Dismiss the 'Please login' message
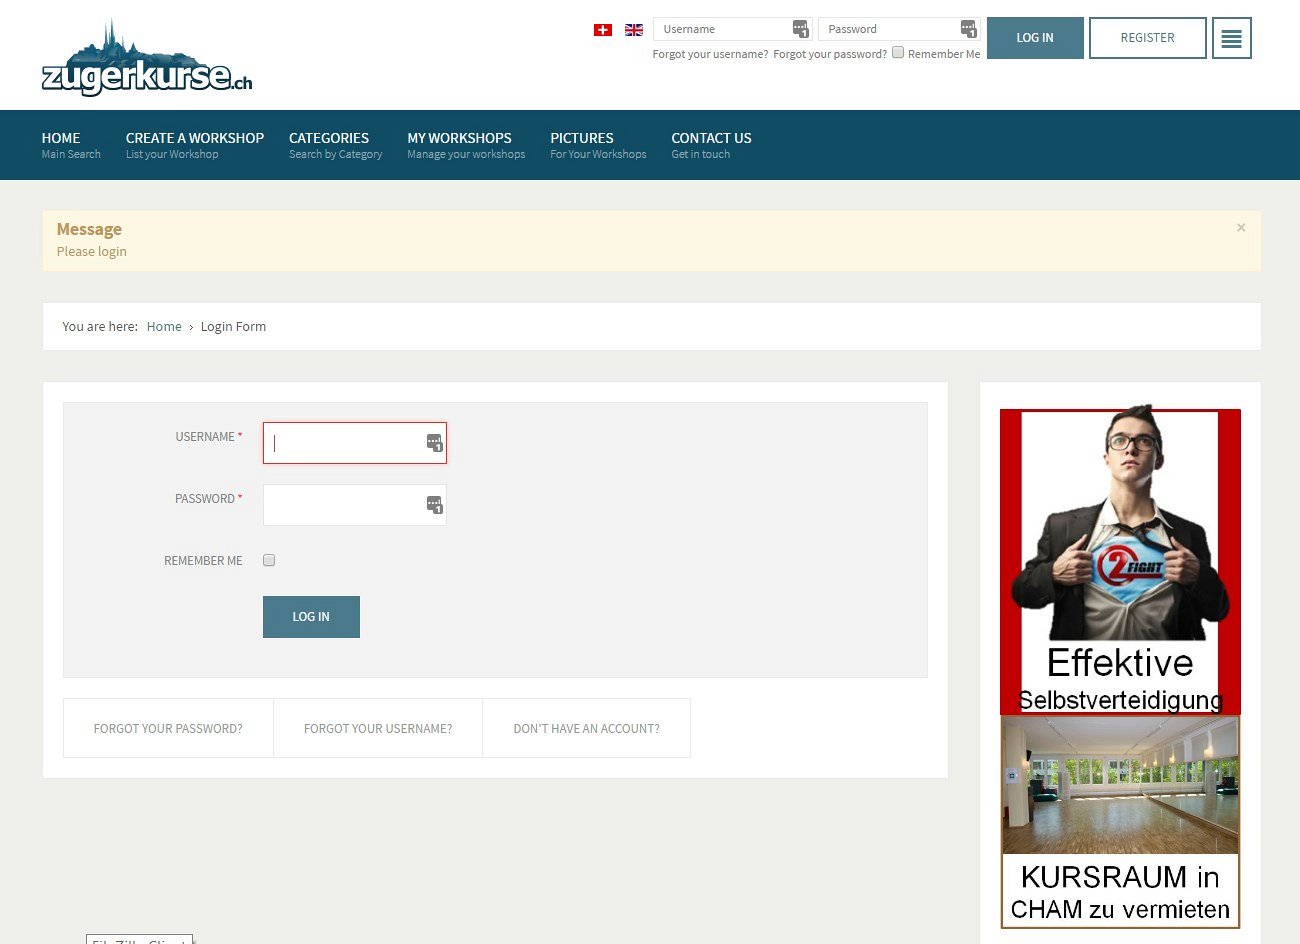1300x944 pixels. pyautogui.click(x=1241, y=228)
